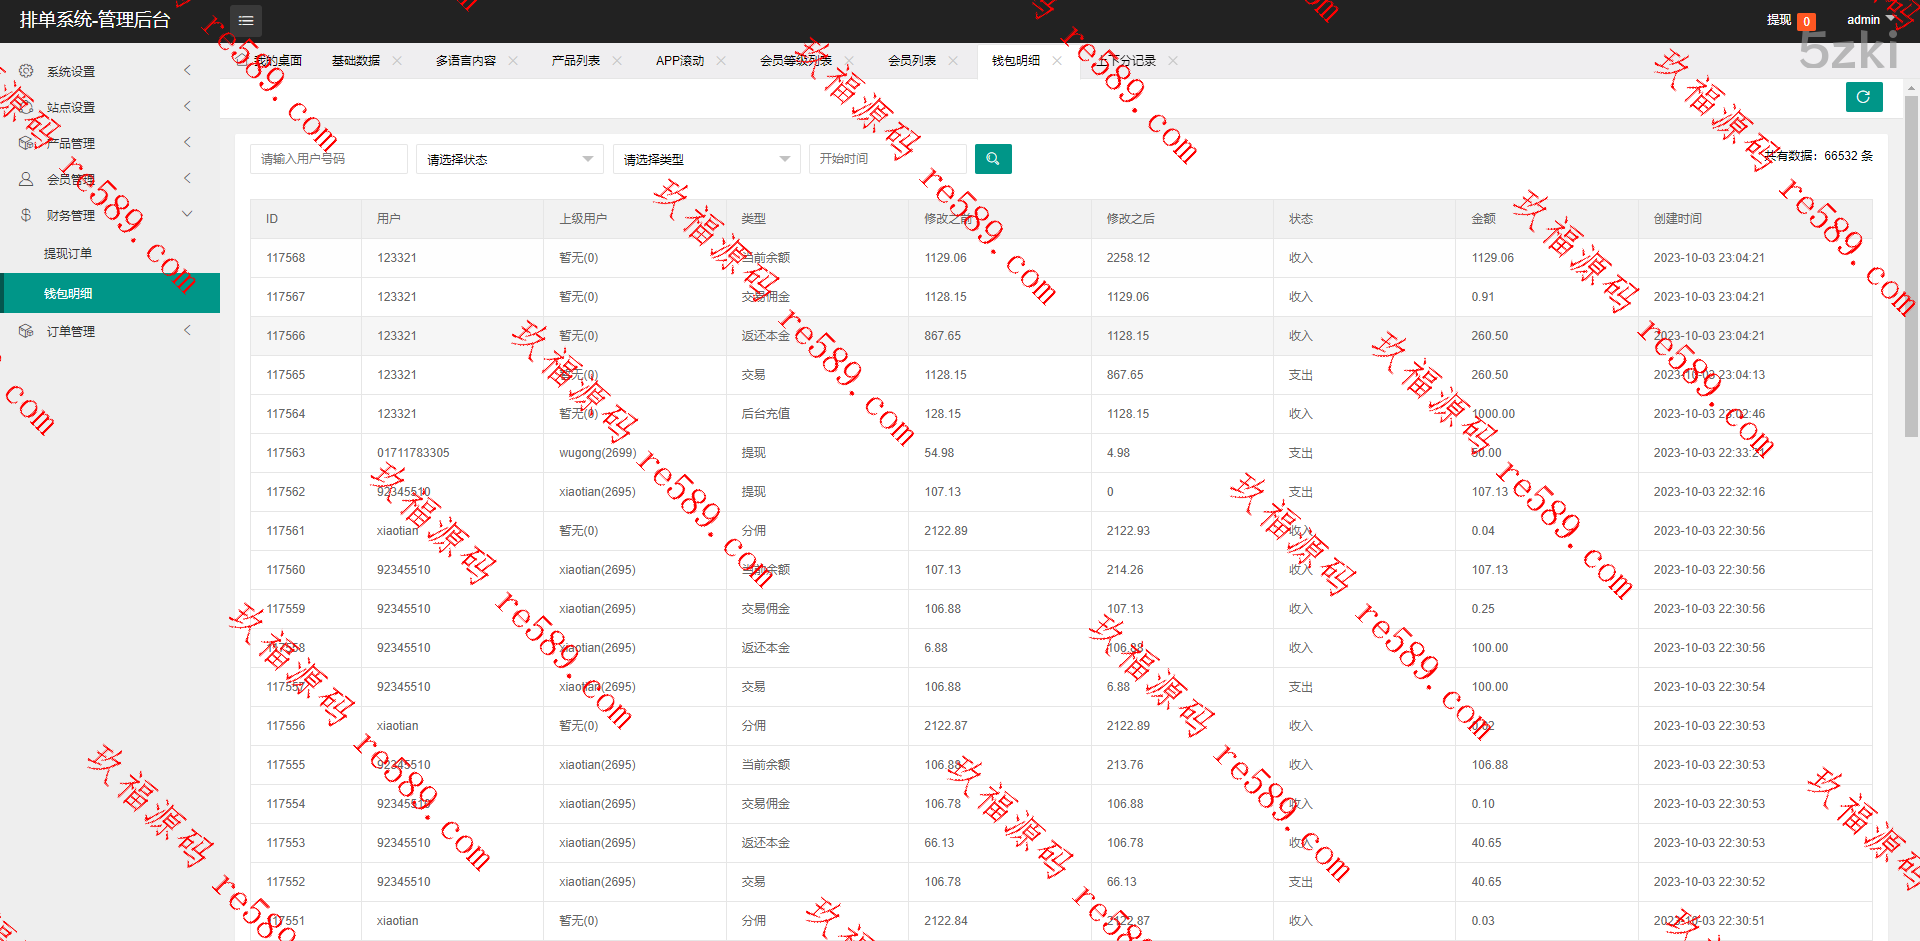
Task: Click the 订单管理 cube icon
Action: (x=26, y=331)
